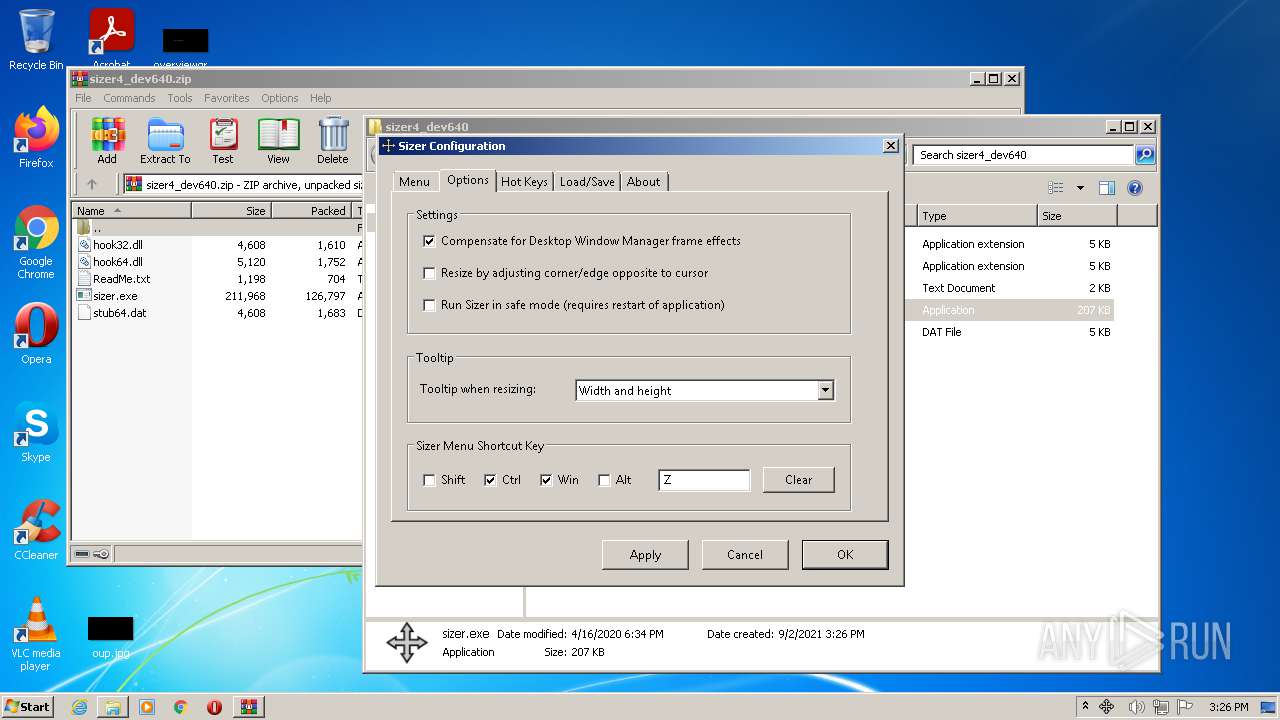This screenshot has width=1280, height=720.
Task: Click WinRAR icon in the taskbar
Action: [249, 707]
